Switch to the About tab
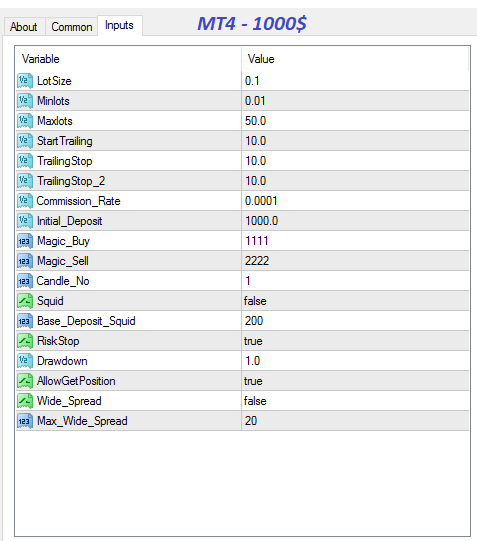This screenshot has width=477, height=541. (24, 27)
